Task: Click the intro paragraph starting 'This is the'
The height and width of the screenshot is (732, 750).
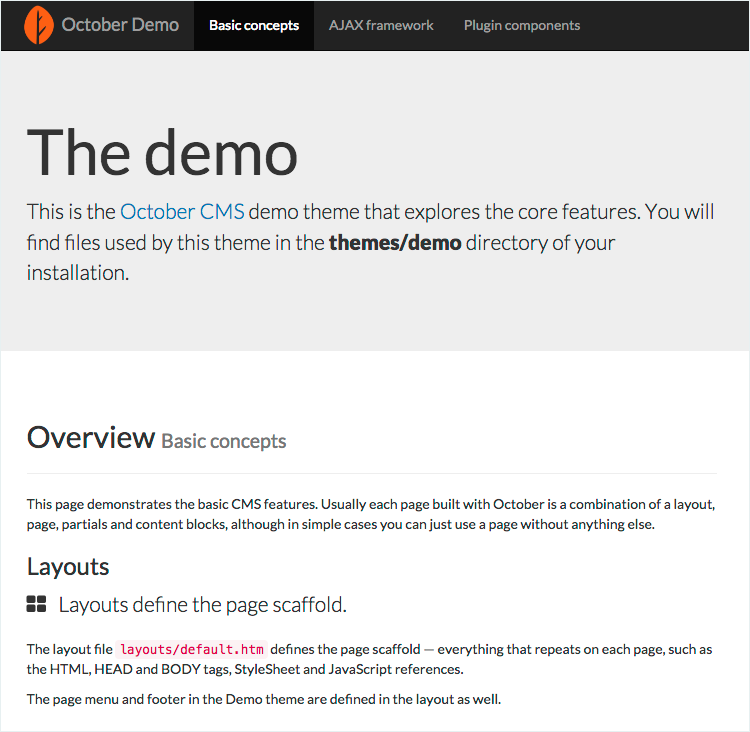Action: coord(371,242)
